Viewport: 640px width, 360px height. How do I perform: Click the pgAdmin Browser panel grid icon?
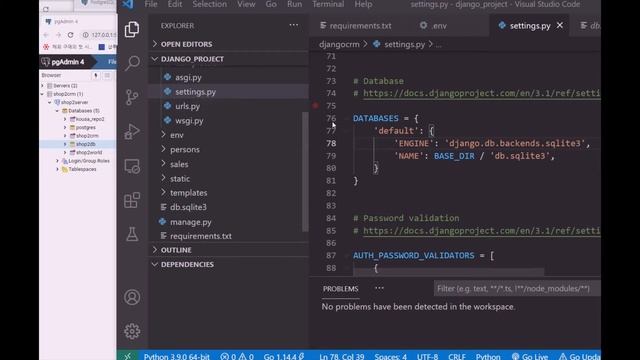[107, 75]
